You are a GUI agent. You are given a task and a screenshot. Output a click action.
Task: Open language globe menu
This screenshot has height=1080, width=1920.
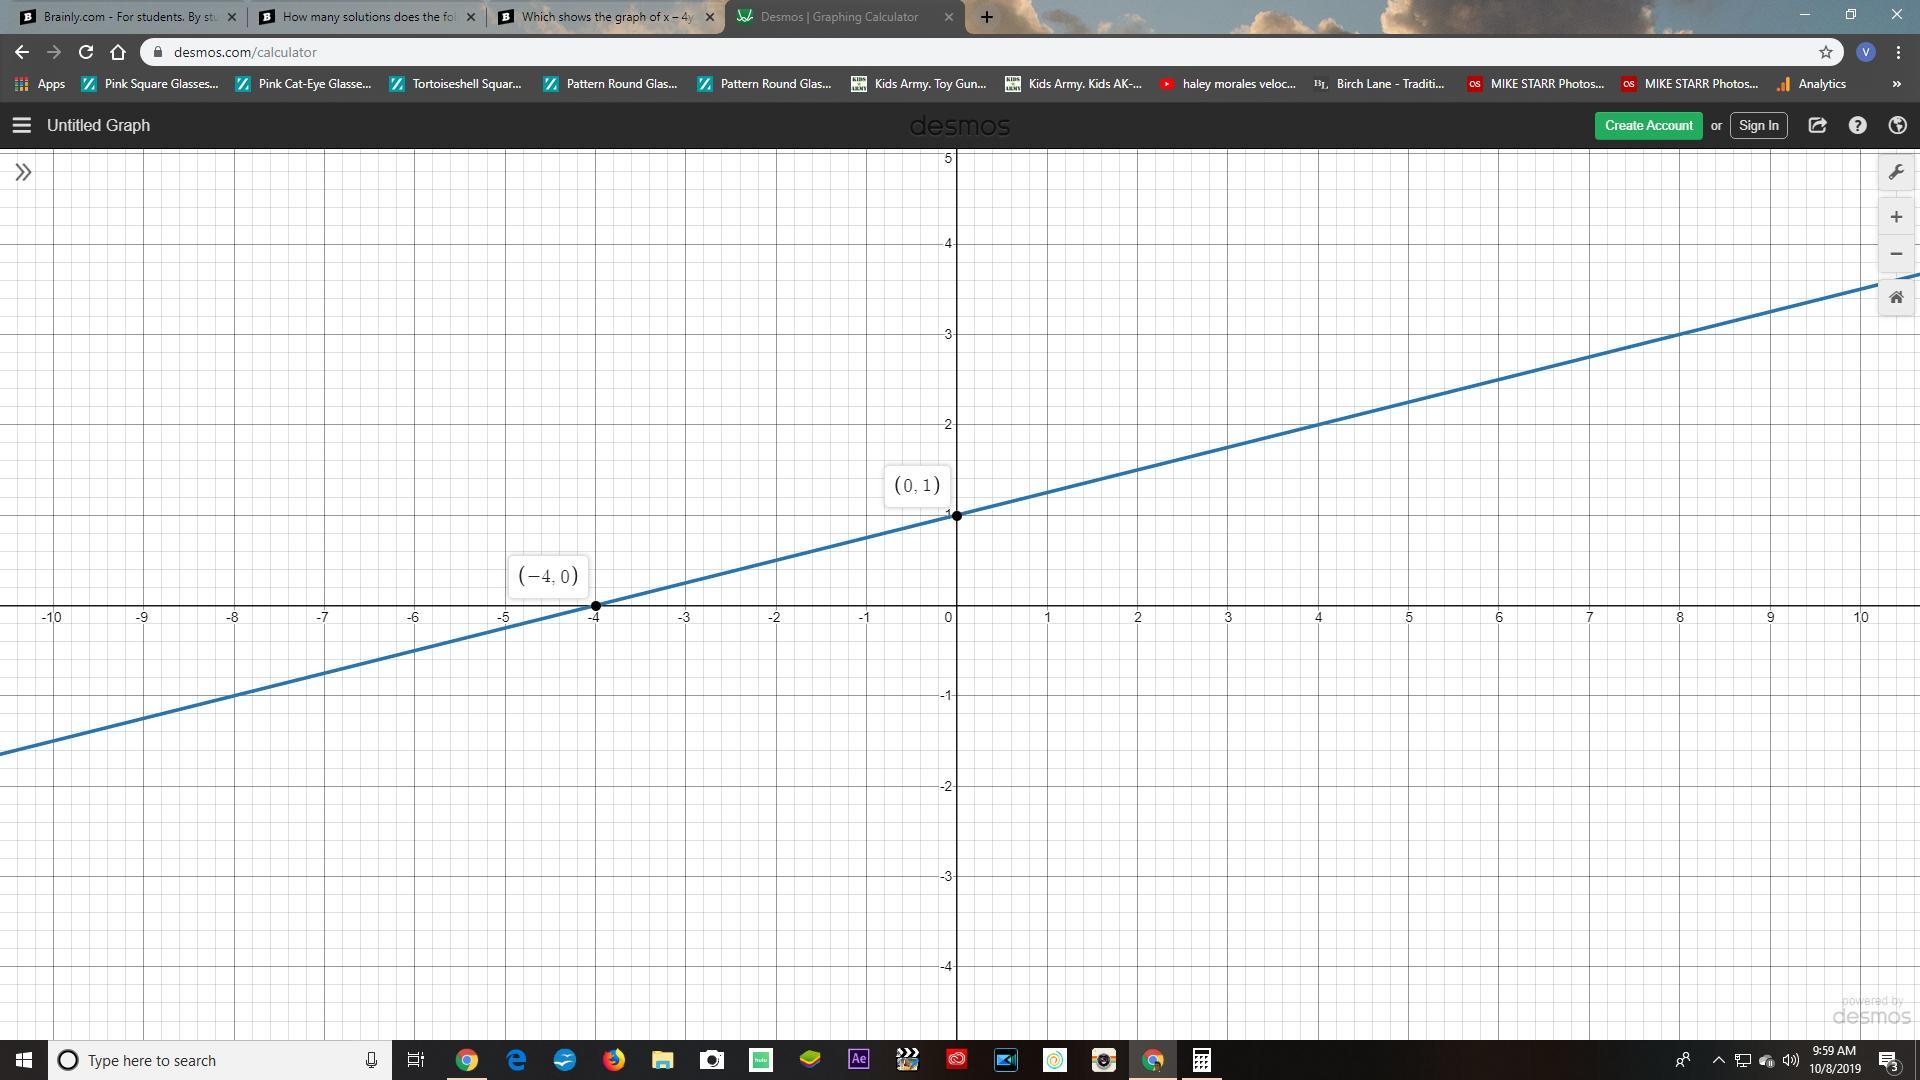pos(1897,125)
